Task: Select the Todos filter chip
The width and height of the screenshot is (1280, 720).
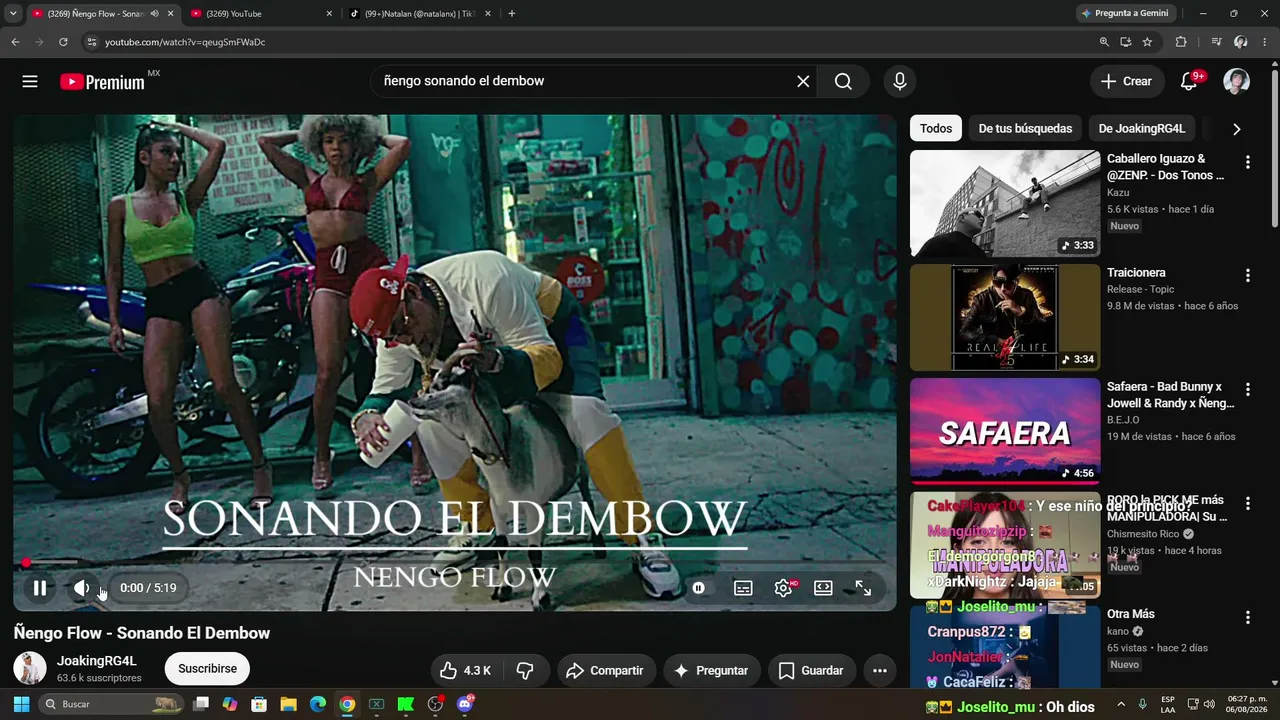Action: coord(936,128)
